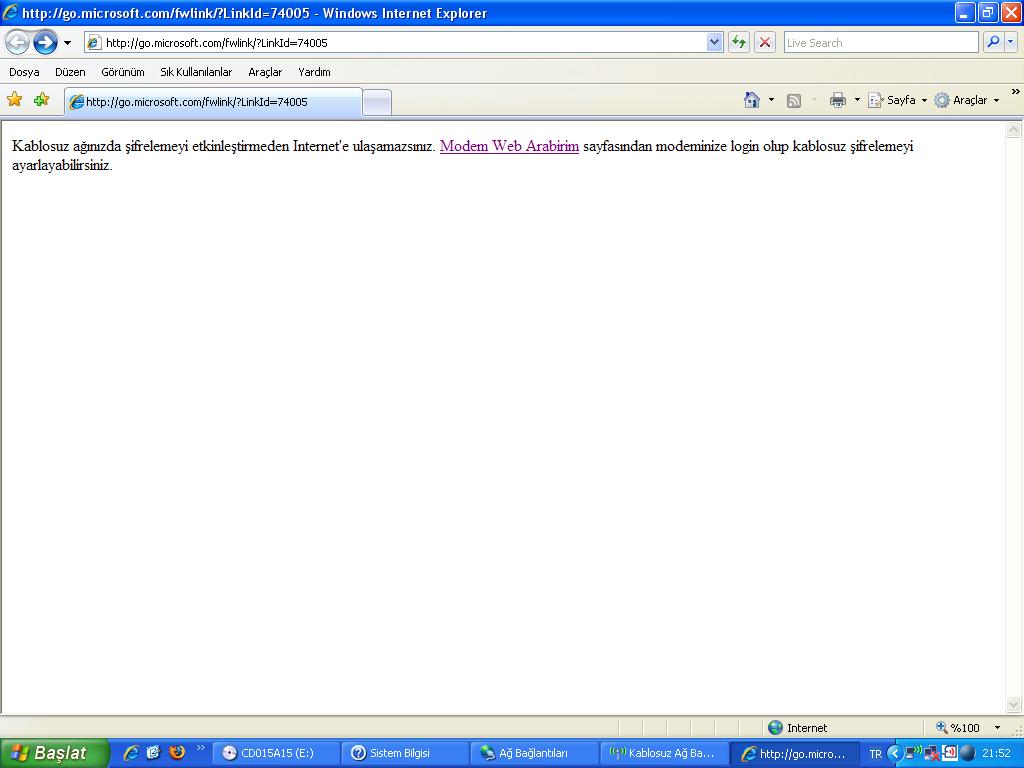Launch Firefox from Quick Launch
This screenshot has height=768, width=1024.
pyautogui.click(x=176, y=752)
